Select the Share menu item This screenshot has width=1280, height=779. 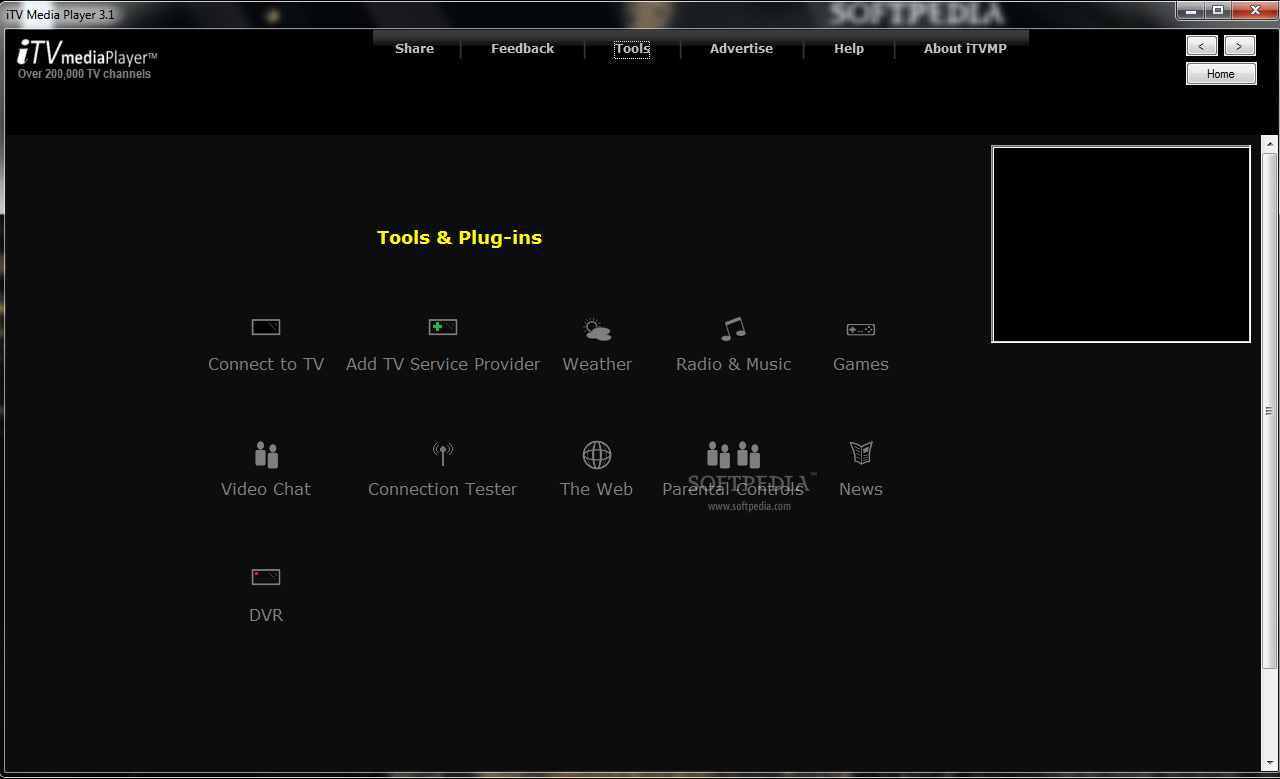coord(414,48)
